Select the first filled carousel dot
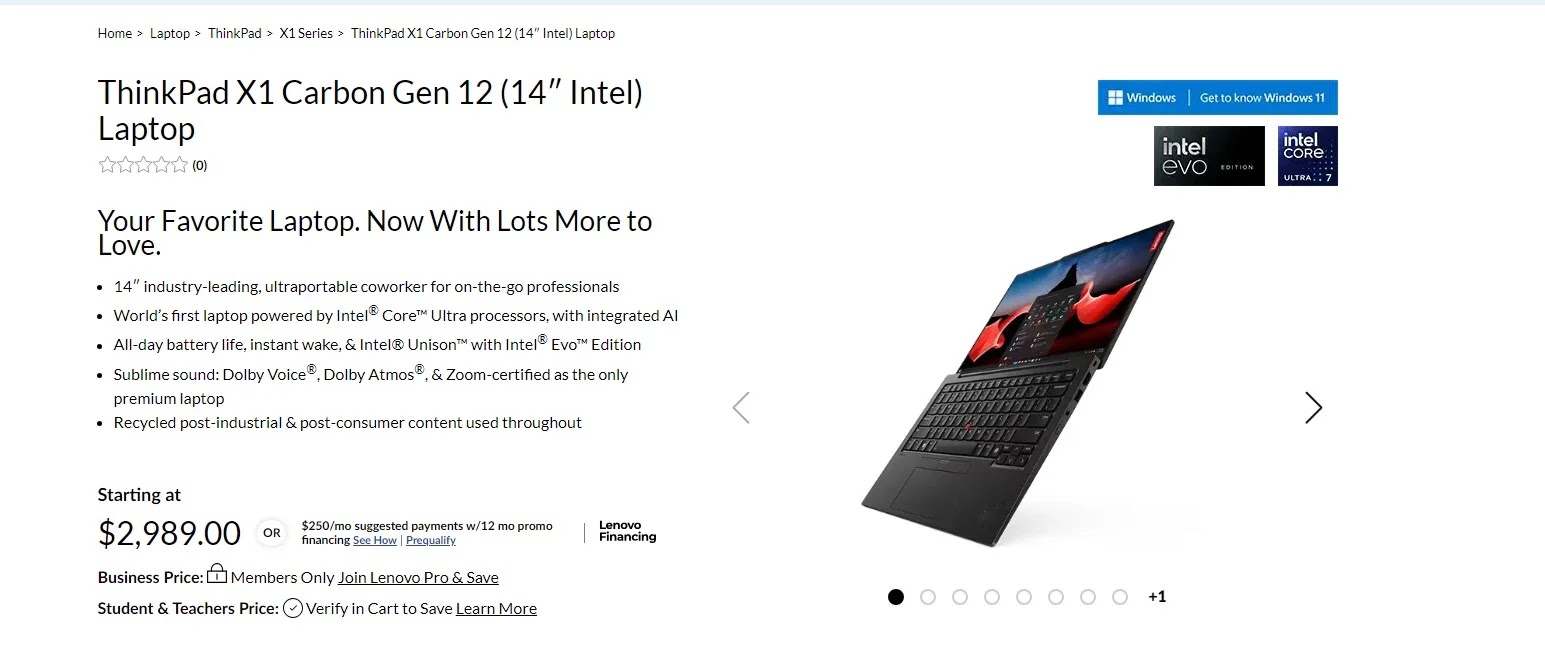The image size is (1545, 647). tap(896, 597)
